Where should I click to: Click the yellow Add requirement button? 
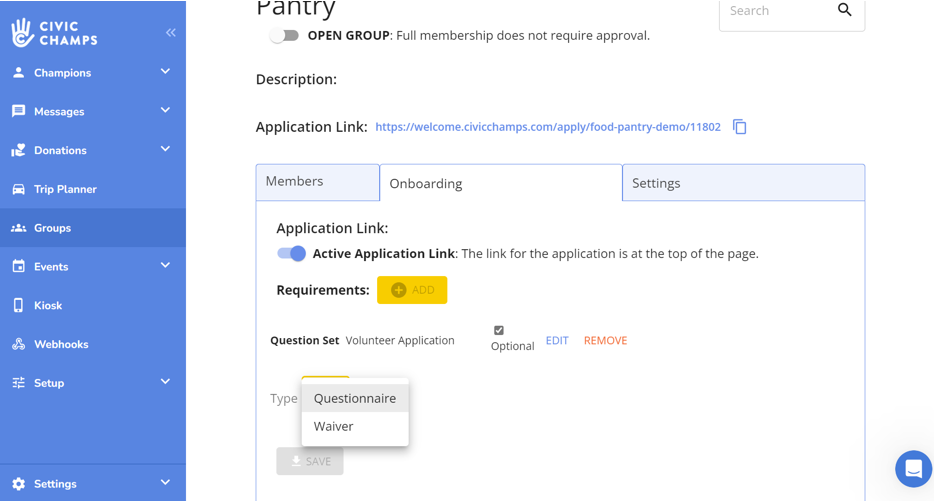click(412, 290)
